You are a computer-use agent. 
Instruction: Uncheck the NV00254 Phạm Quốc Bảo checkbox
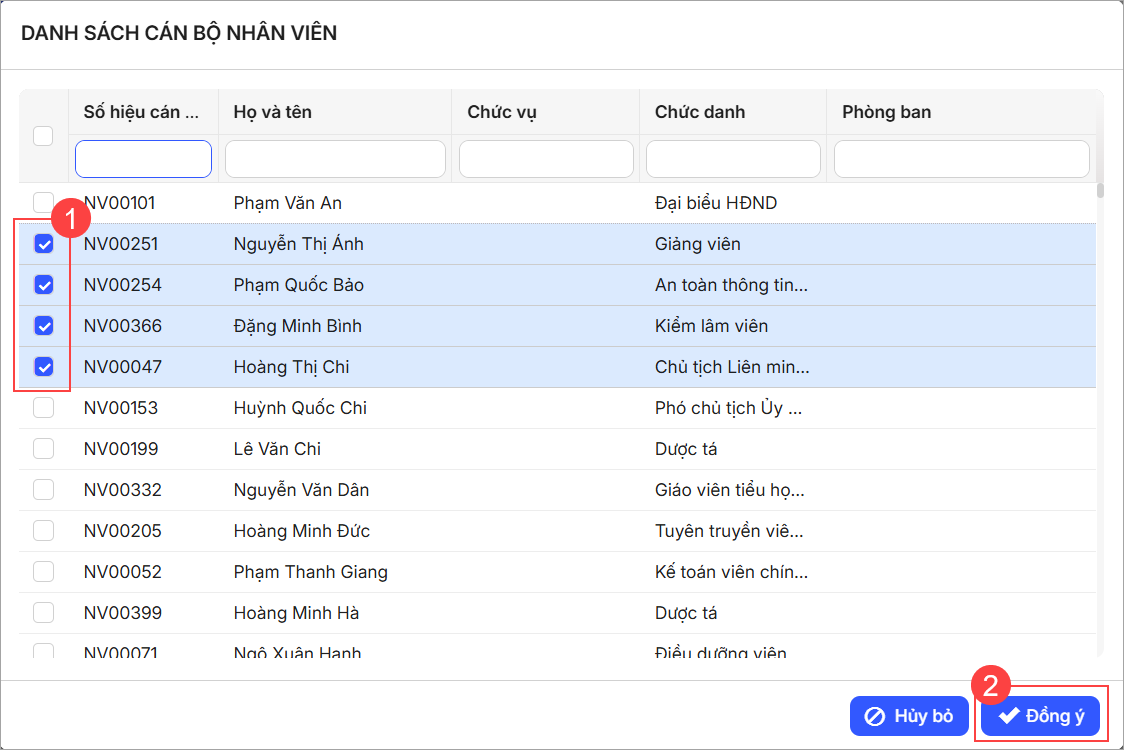(44, 285)
